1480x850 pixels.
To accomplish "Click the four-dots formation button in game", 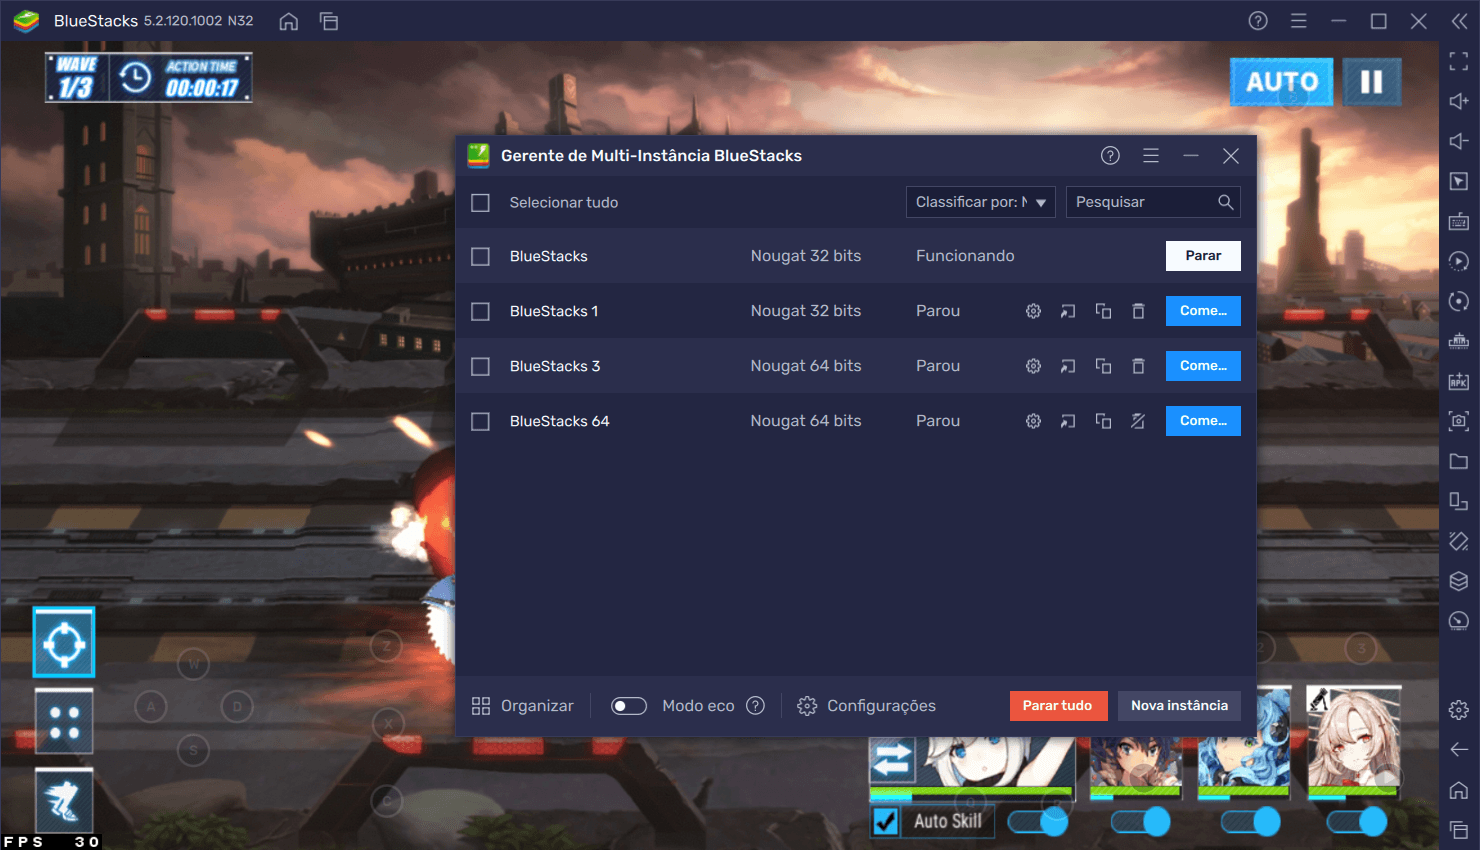I will click(64, 721).
